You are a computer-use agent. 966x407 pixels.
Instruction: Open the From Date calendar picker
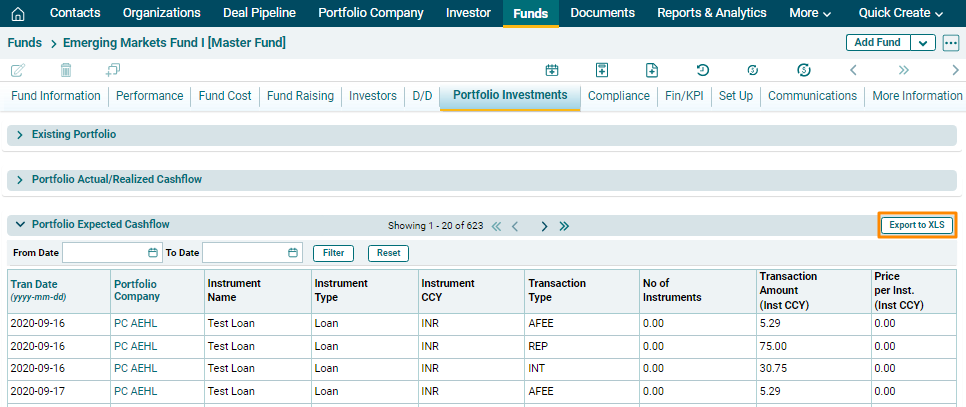(153, 253)
